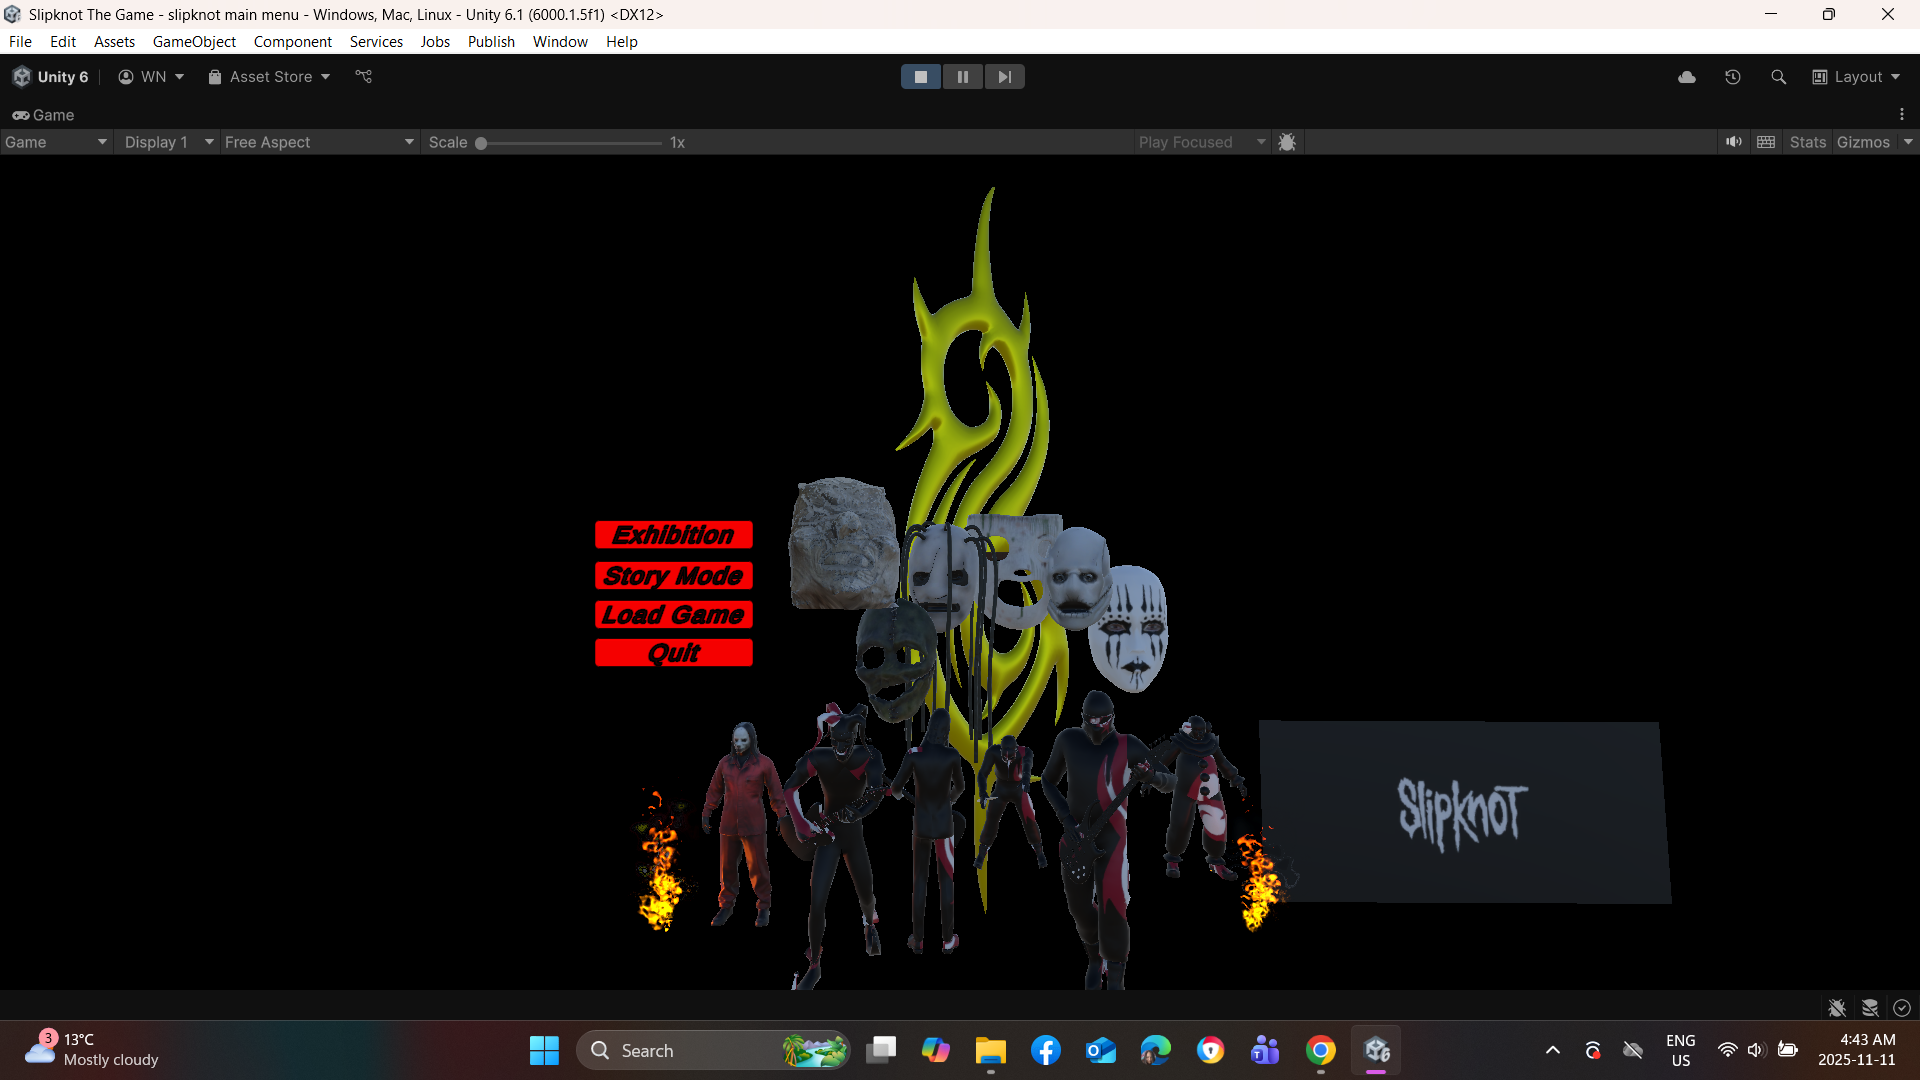Open the Display 1 dropdown
1920x1080 pixels.
tap(167, 142)
